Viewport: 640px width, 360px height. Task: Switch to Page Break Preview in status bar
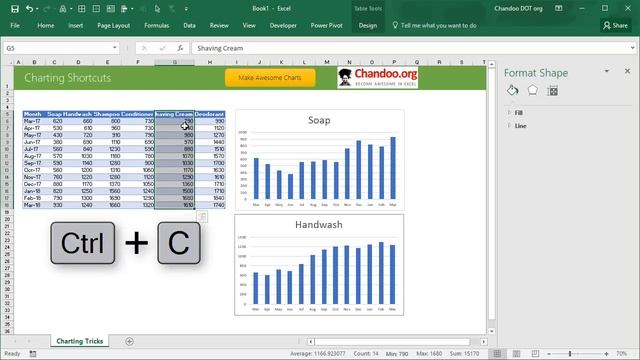[x=535, y=354]
